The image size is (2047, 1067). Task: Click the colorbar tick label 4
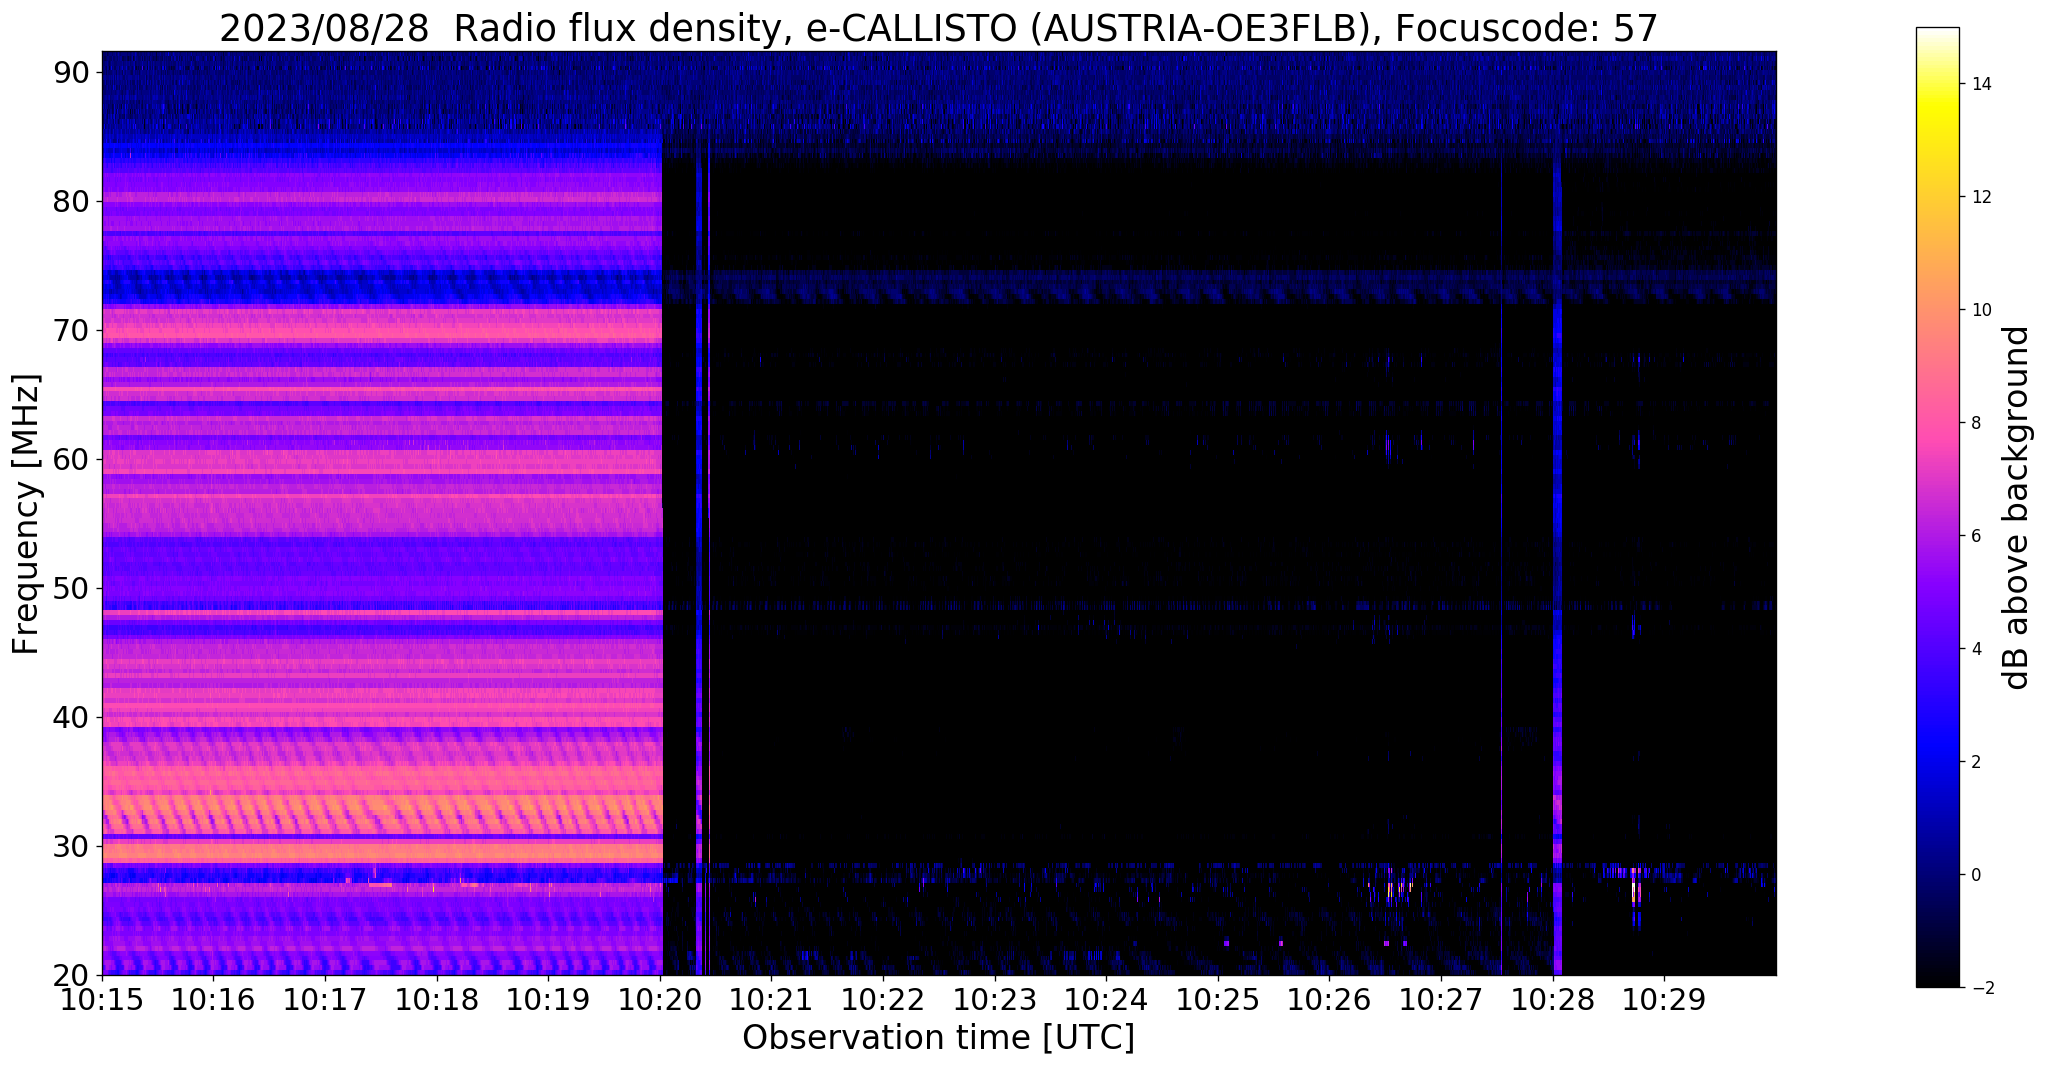coord(1975,649)
